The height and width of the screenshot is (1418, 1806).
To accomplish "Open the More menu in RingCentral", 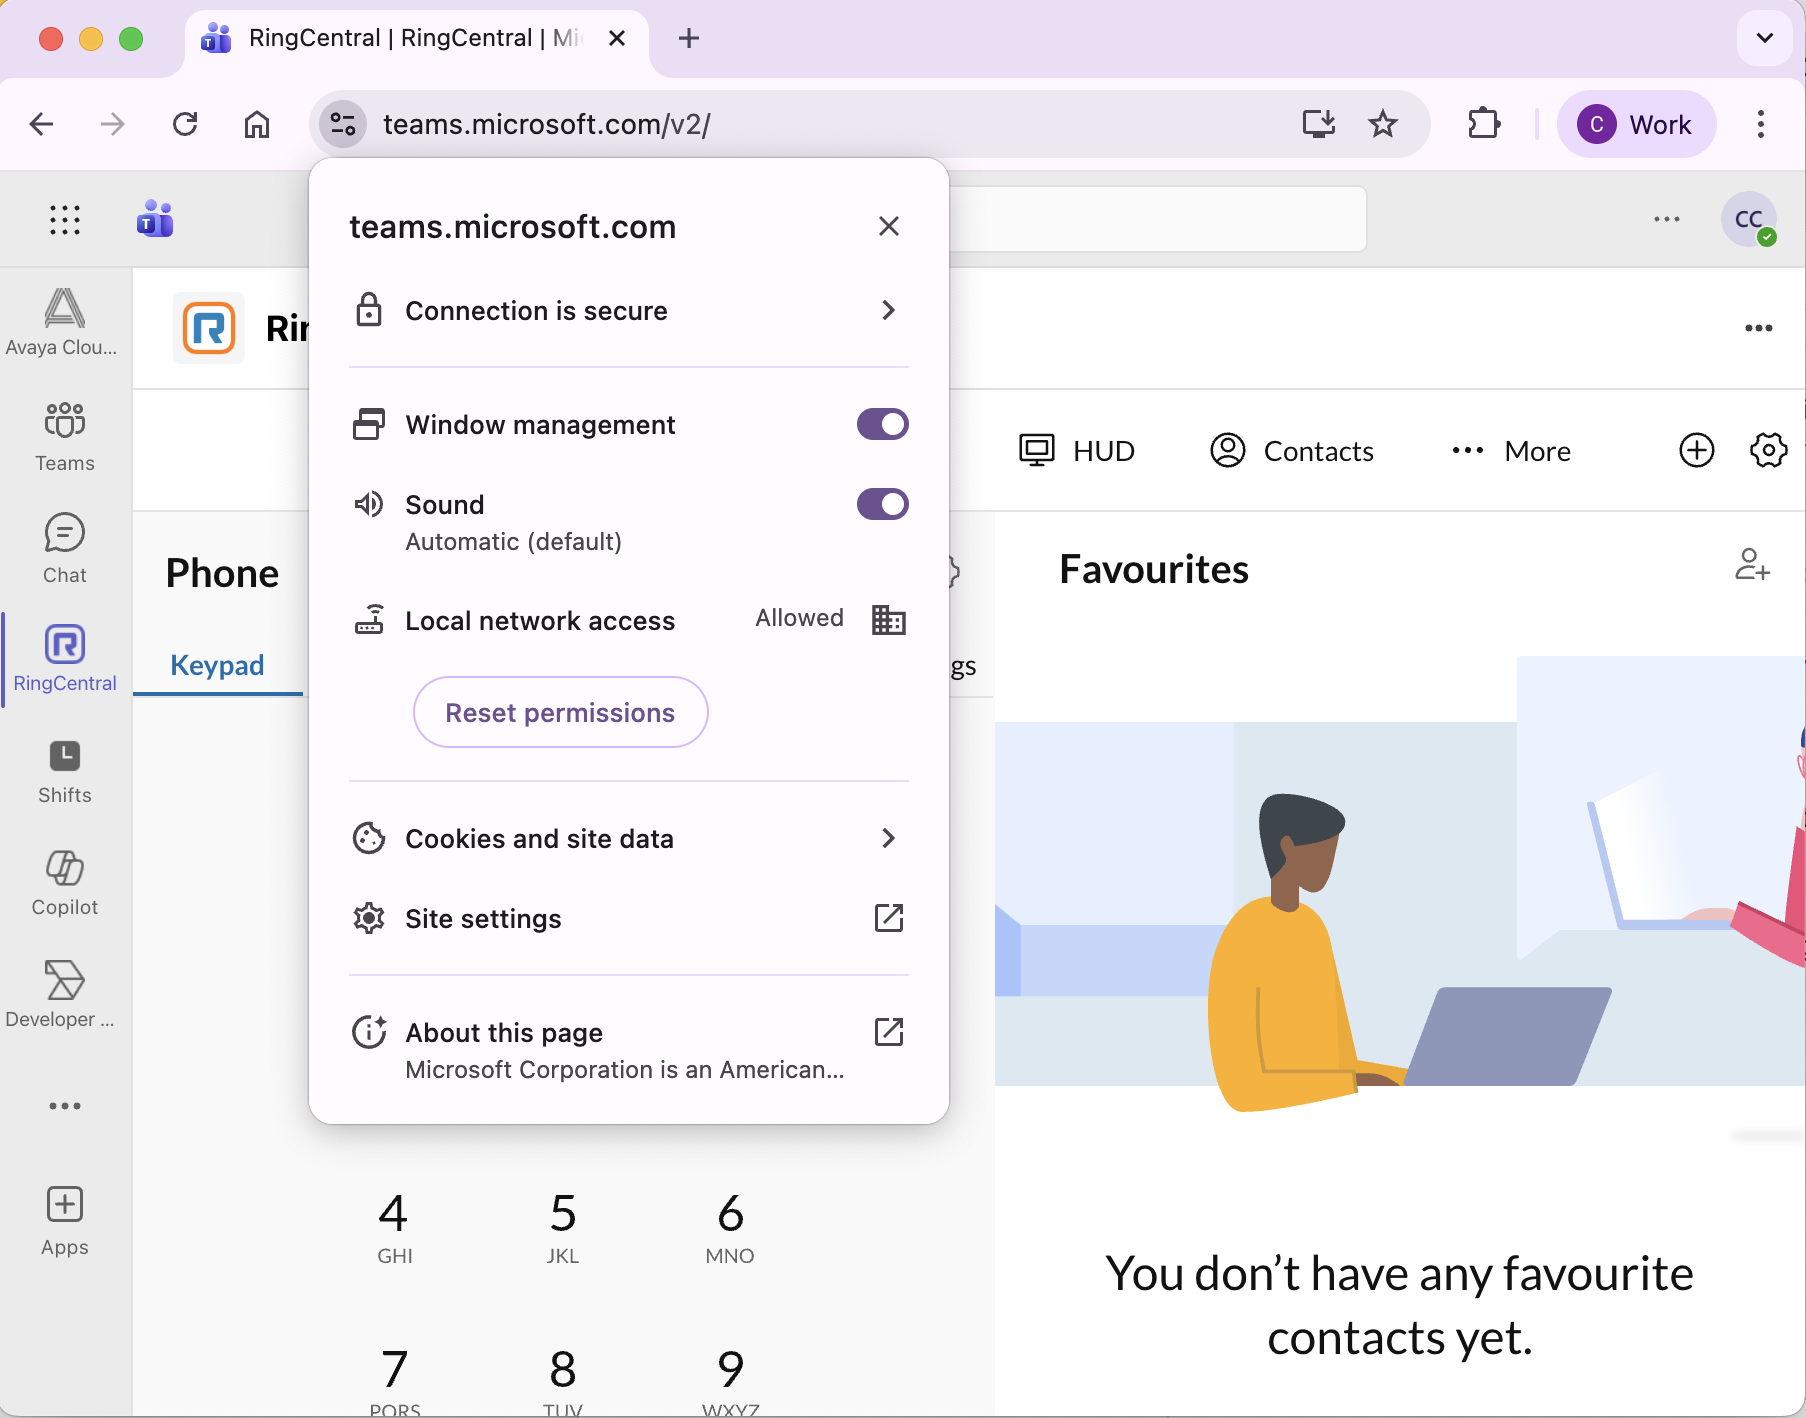I will [x=1511, y=451].
